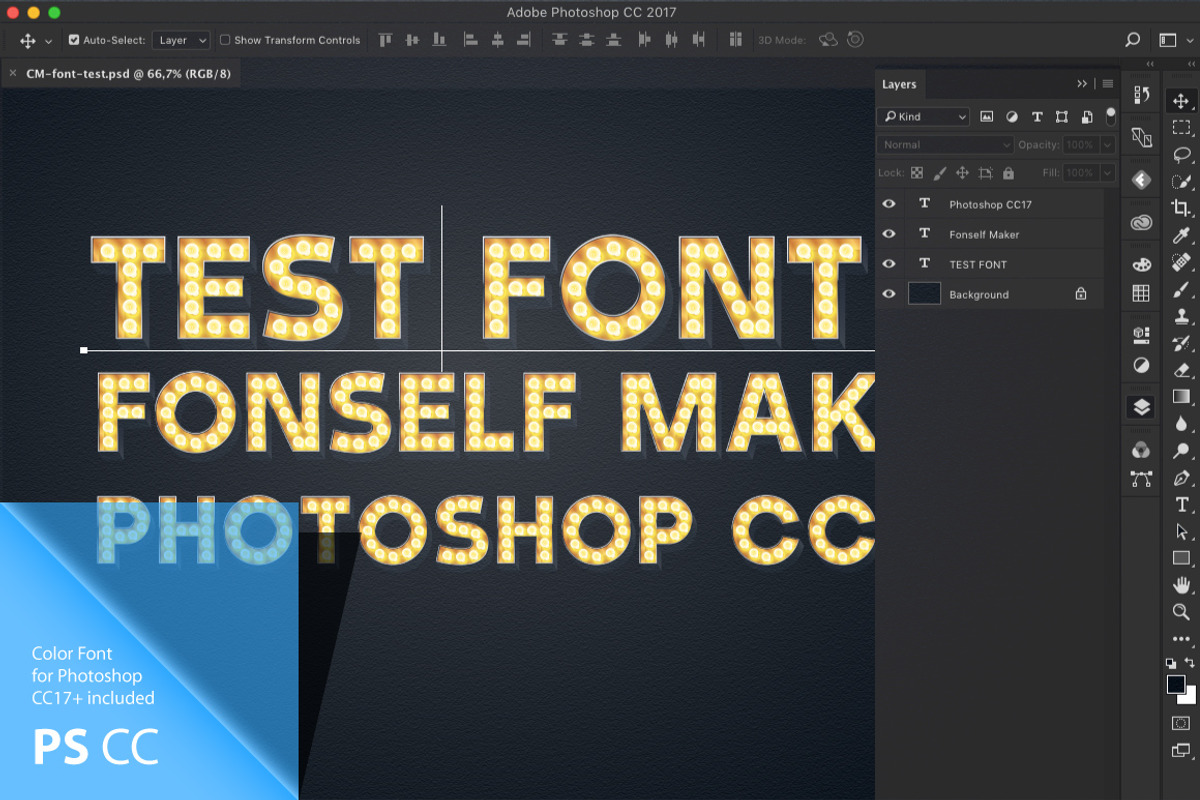Hide the Background layer eye
Screen dimensions: 1200x800
[x=889, y=294]
